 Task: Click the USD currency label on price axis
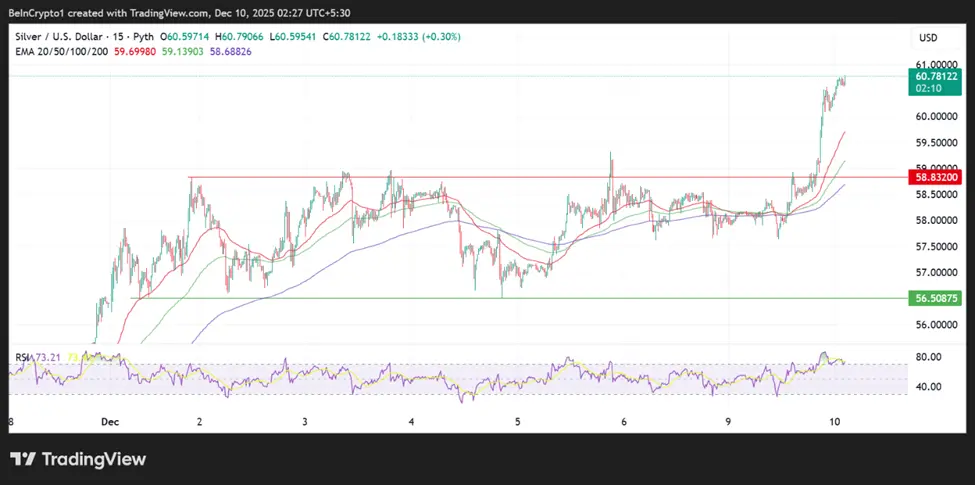928,37
